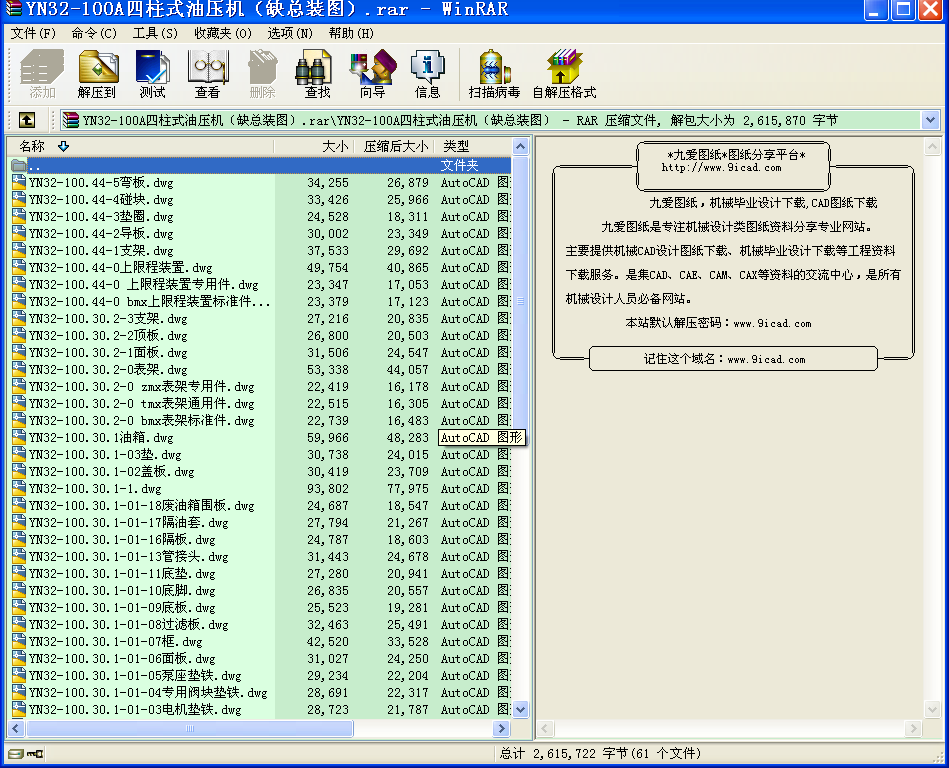949x768 pixels.
Task: Click the Extract To (解压到) toolbar icon
Action: [x=97, y=74]
